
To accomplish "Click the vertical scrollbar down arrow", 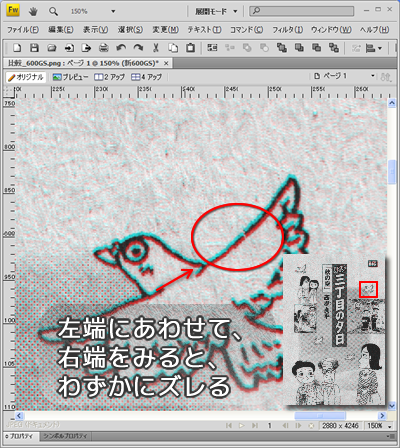I will click(x=392, y=406).
